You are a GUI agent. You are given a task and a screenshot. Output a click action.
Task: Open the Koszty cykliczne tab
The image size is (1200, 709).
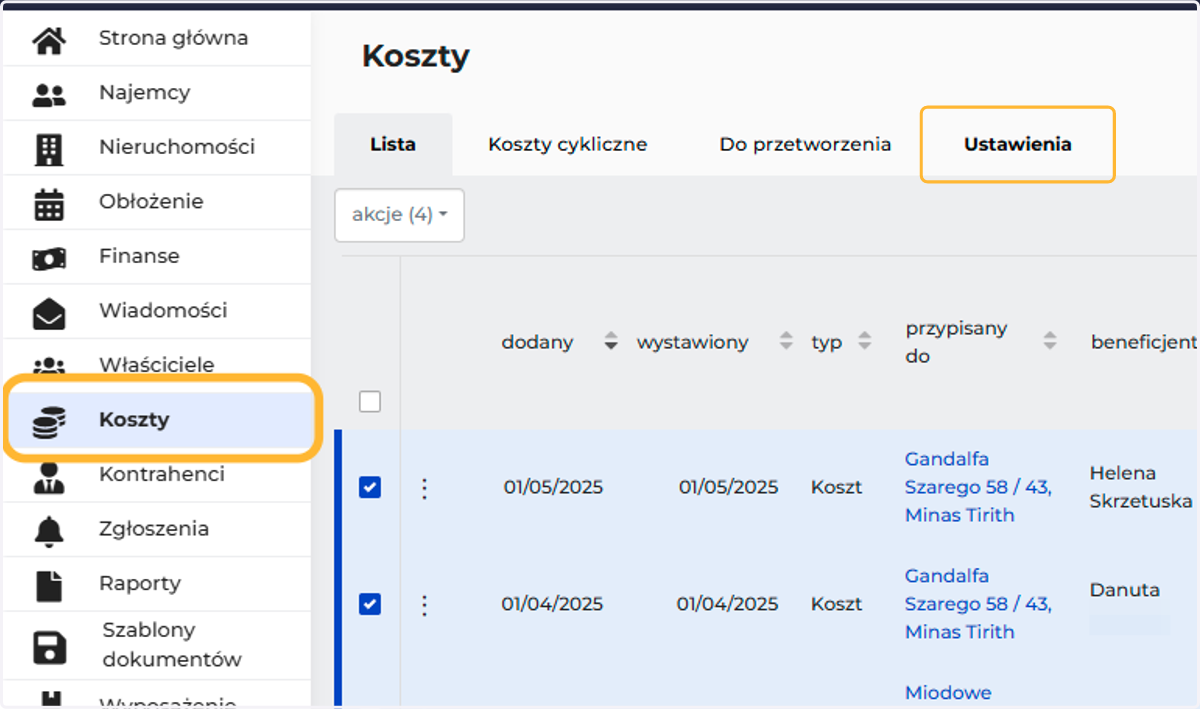point(567,144)
